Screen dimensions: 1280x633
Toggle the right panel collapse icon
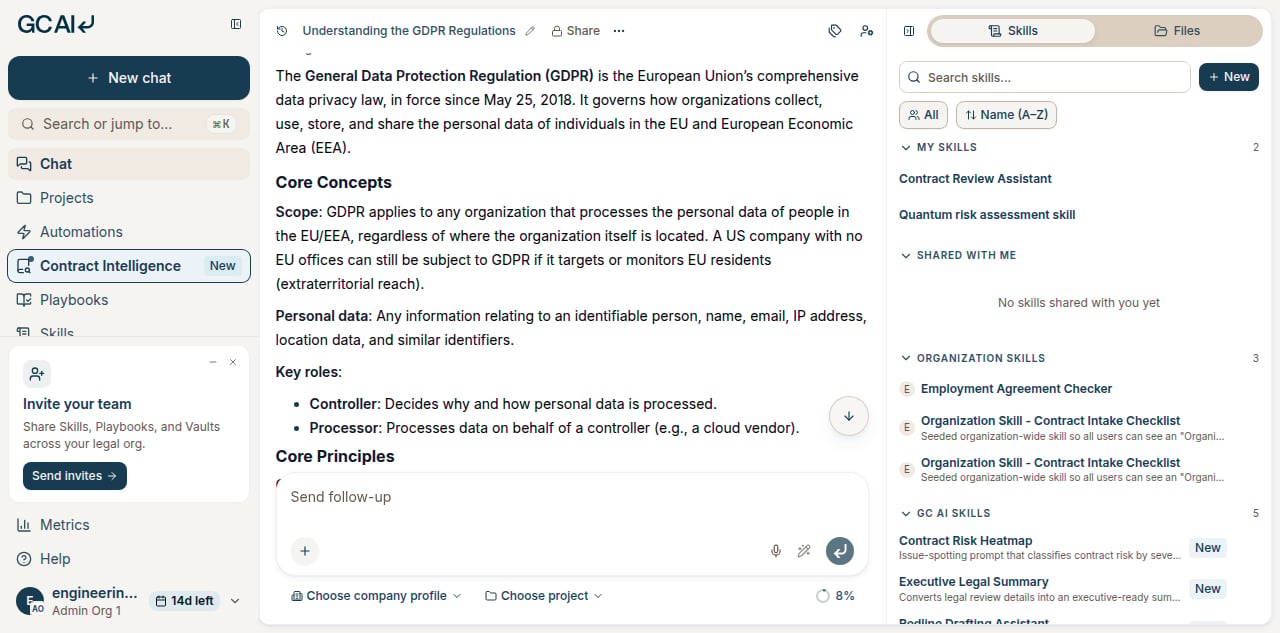(909, 31)
